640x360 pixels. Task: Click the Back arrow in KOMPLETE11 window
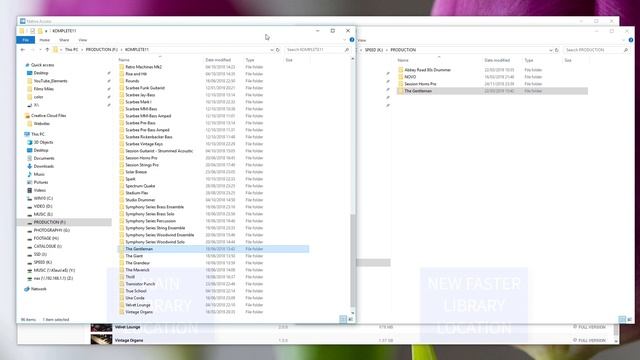[23, 50]
